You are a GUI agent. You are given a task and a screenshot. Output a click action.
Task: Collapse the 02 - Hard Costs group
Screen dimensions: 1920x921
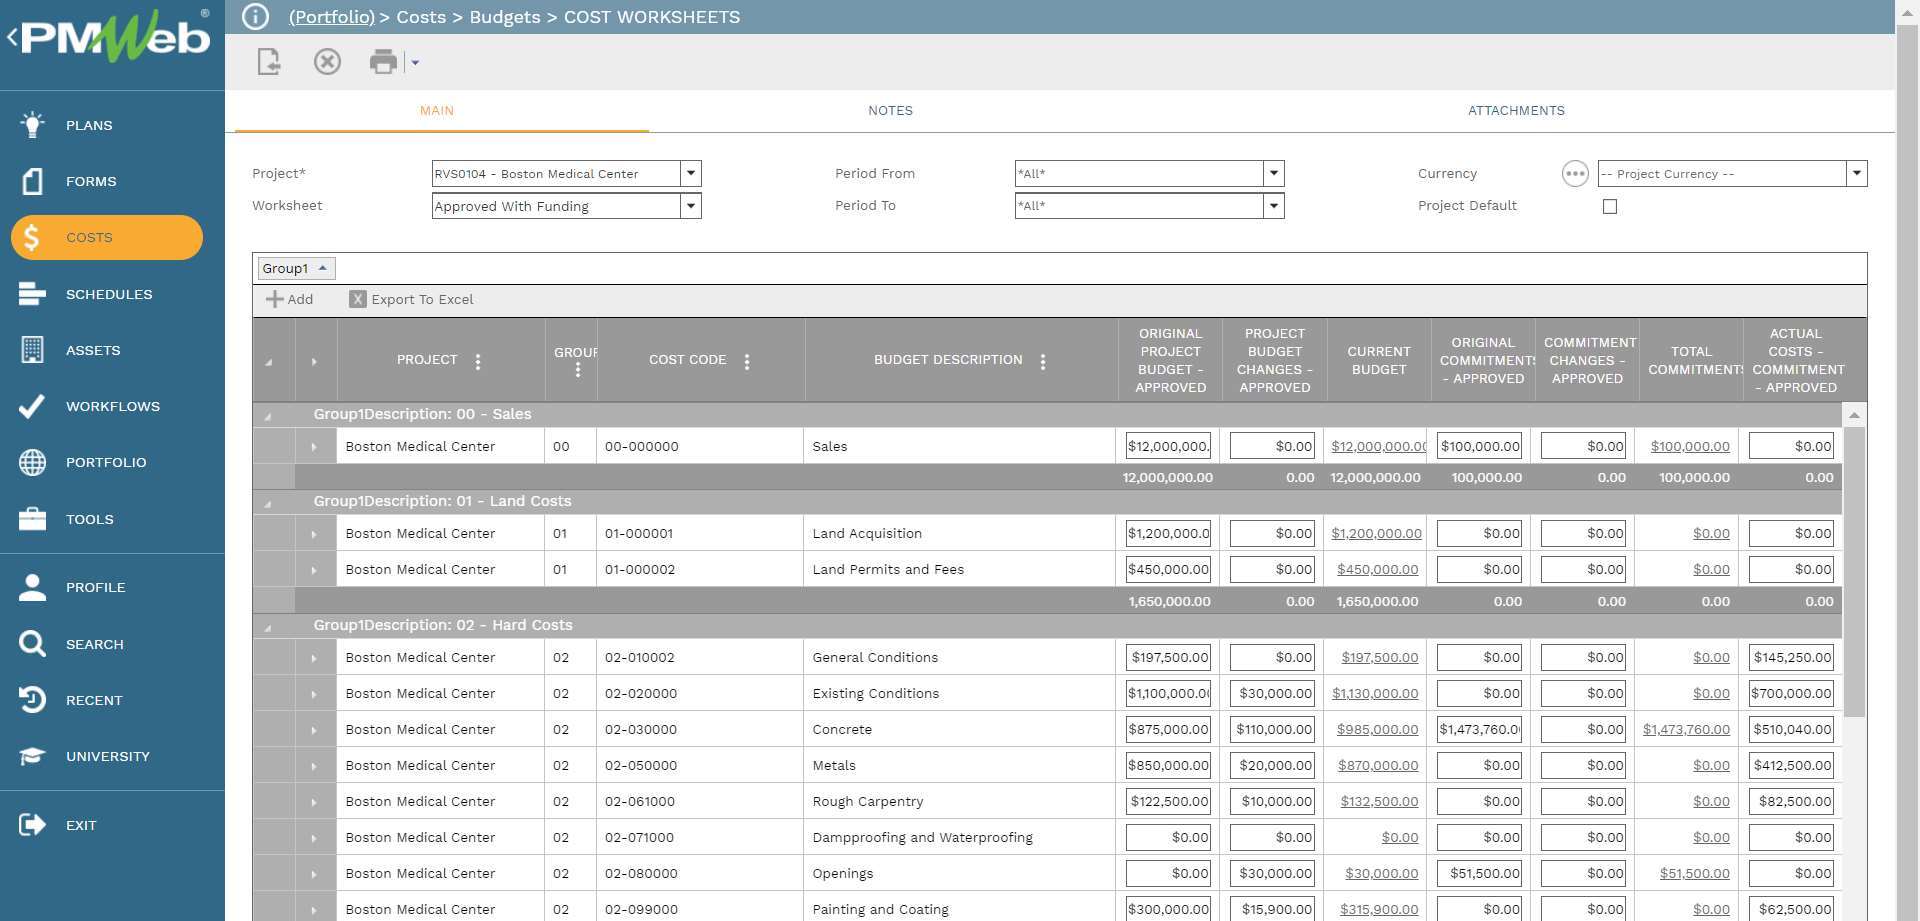coord(268,627)
